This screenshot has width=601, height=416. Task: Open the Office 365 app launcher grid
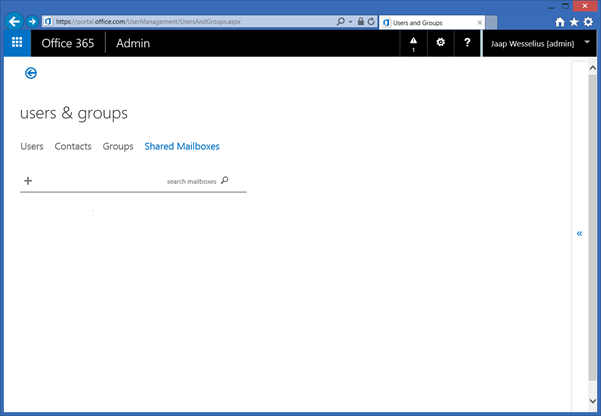[17, 43]
